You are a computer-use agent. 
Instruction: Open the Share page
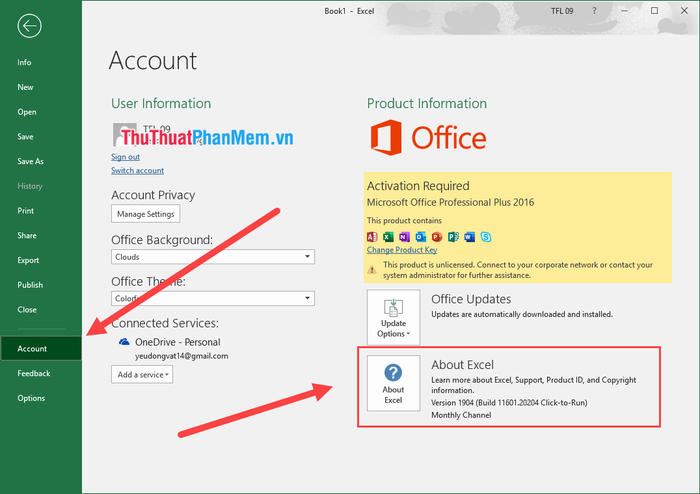point(27,235)
